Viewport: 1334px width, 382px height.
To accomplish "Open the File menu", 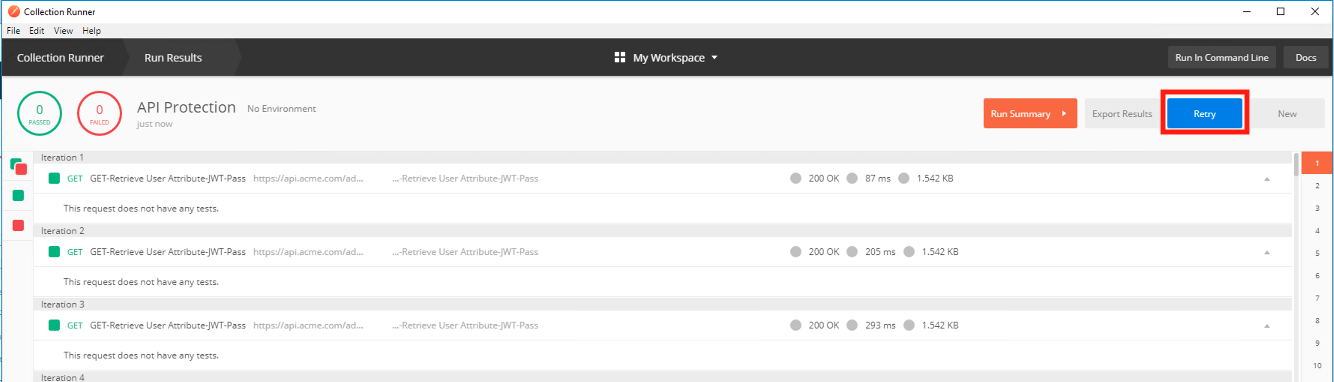I will coord(14,31).
